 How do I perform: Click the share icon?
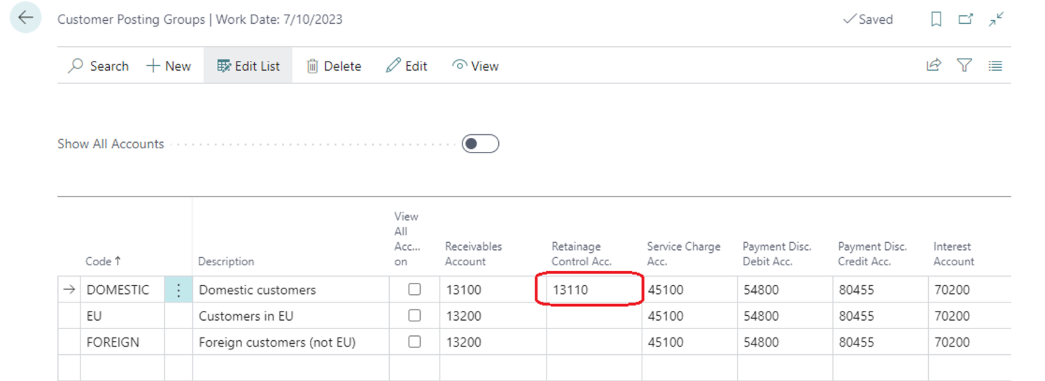click(x=934, y=65)
